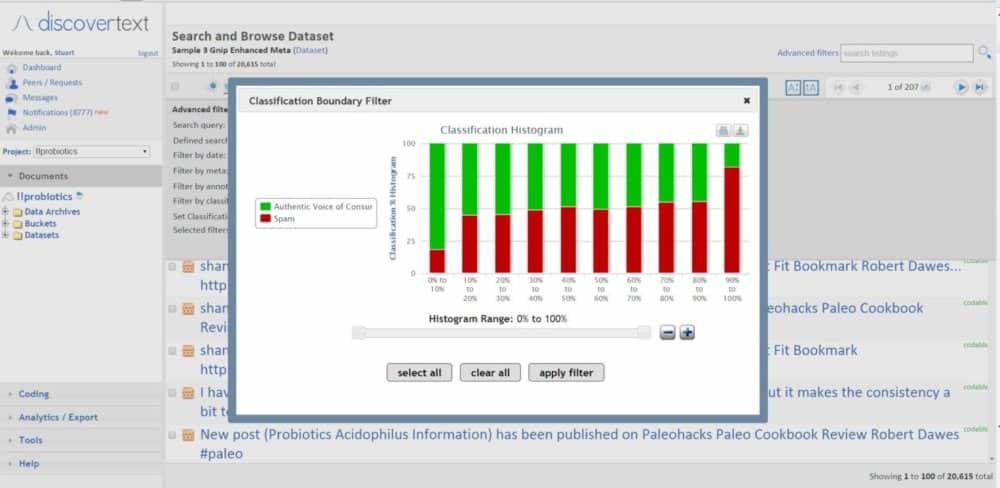Check the first listed document's checkbox
Screen dimensions: 1000x488
tap(173, 267)
